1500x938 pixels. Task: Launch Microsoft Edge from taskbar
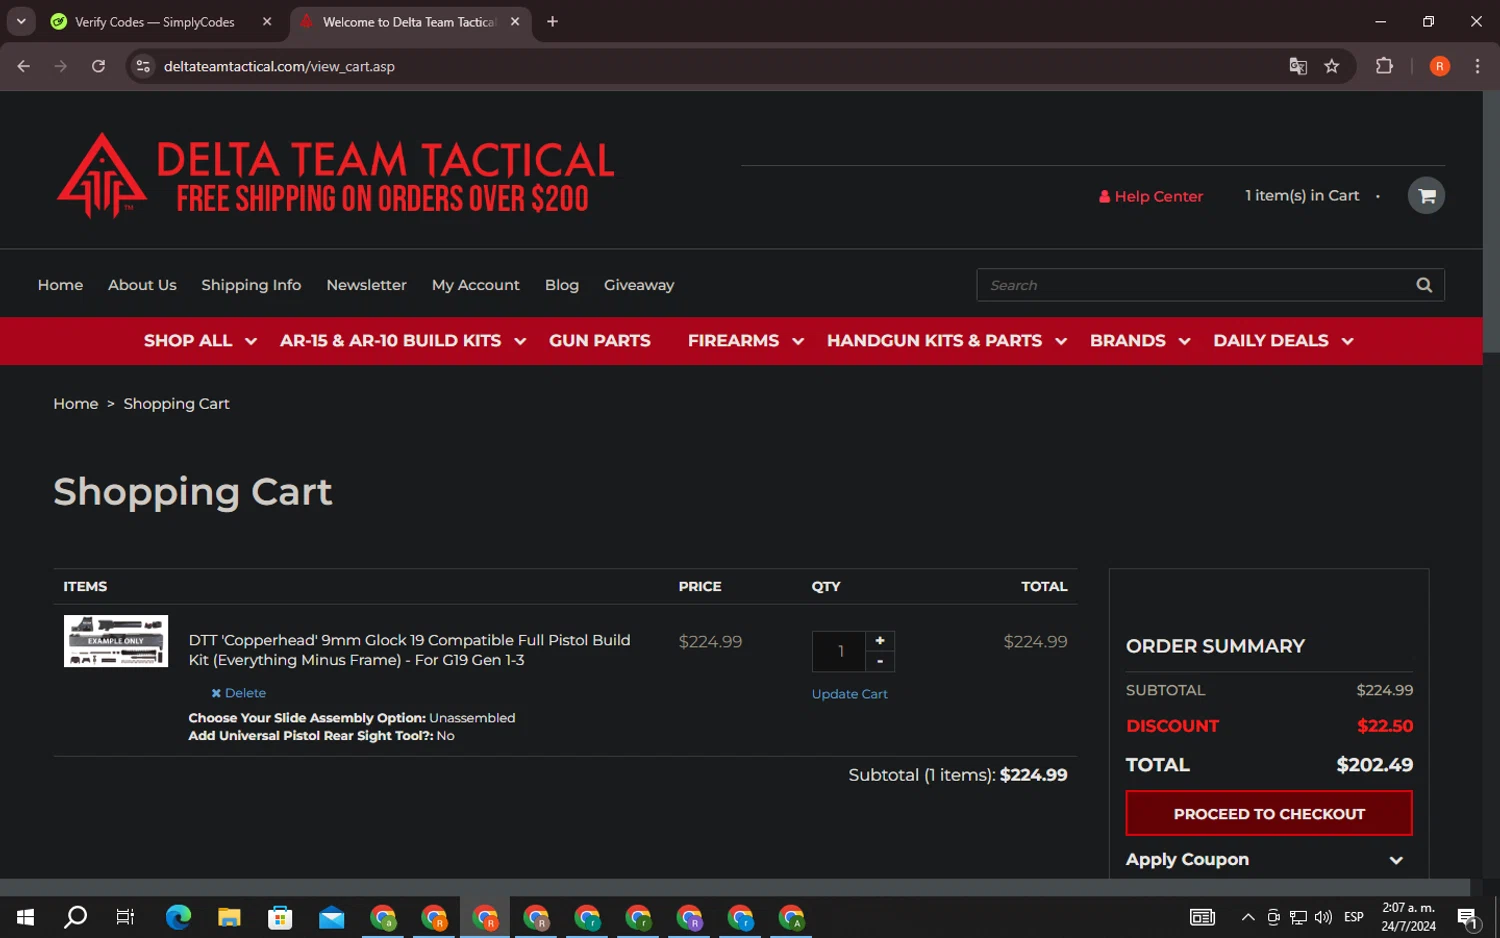coord(178,917)
